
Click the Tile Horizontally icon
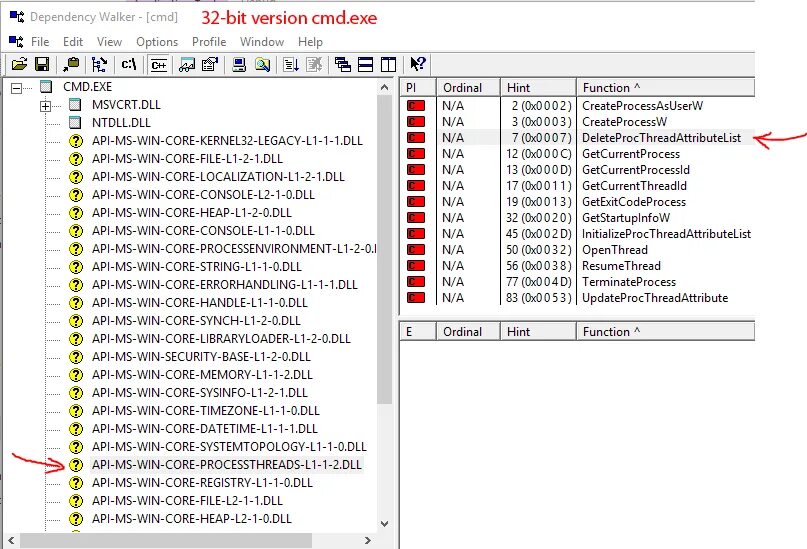tap(365, 64)
